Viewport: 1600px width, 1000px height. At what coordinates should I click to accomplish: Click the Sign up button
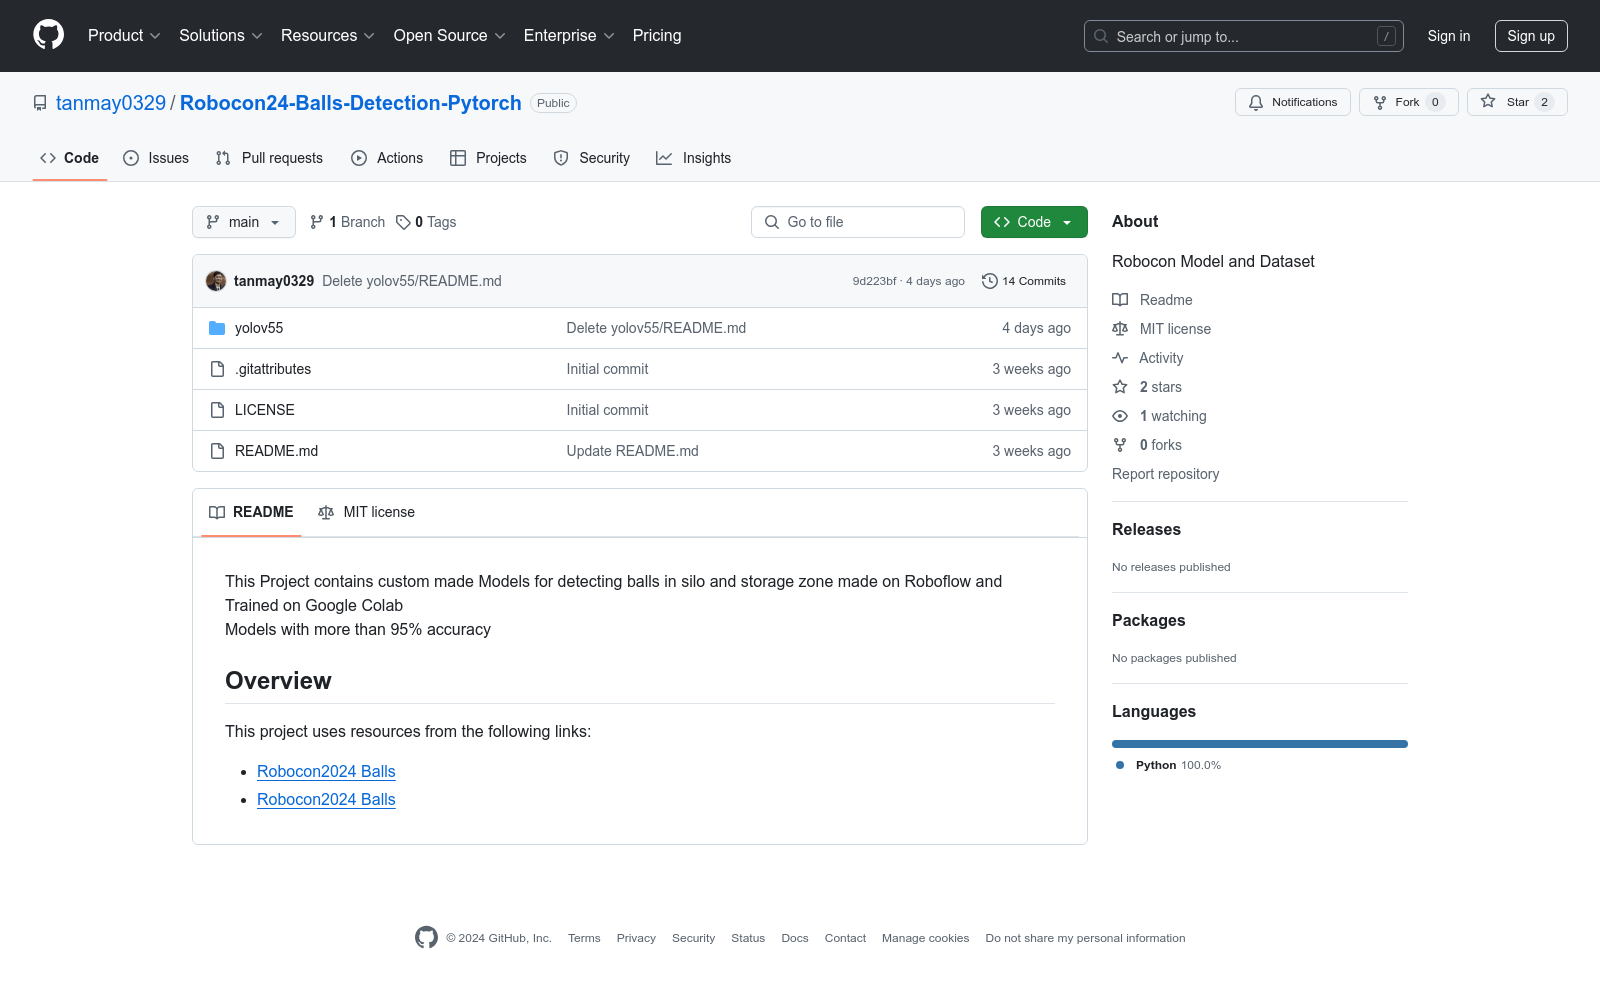click(x=1531, y=36)
